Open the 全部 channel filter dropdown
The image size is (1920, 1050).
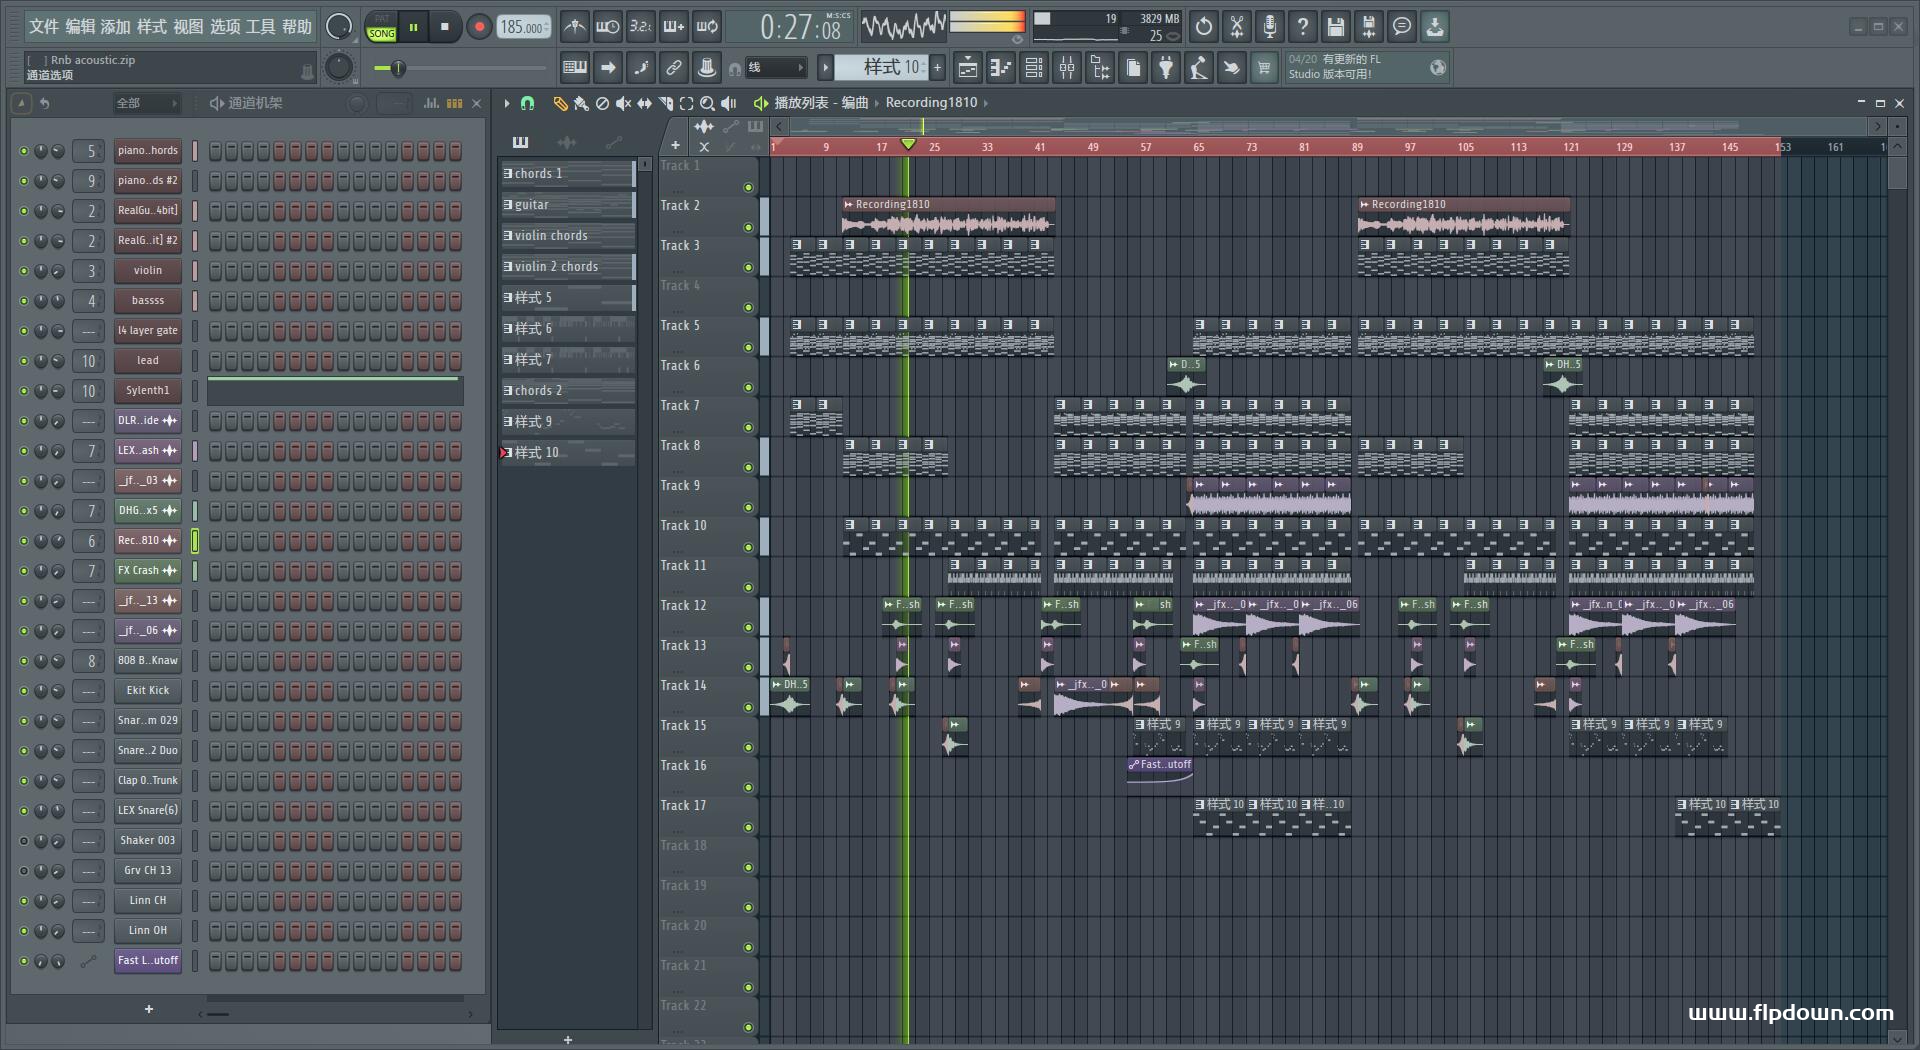[x=145, y=103]
